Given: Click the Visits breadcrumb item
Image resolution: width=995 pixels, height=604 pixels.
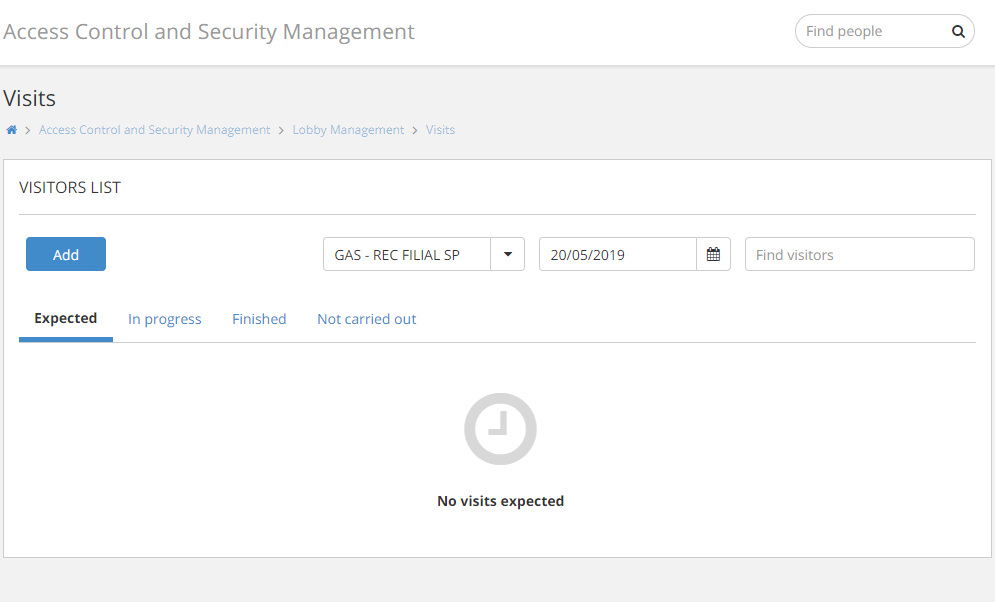Looking at the screenshot, I should tap(440, 130).
